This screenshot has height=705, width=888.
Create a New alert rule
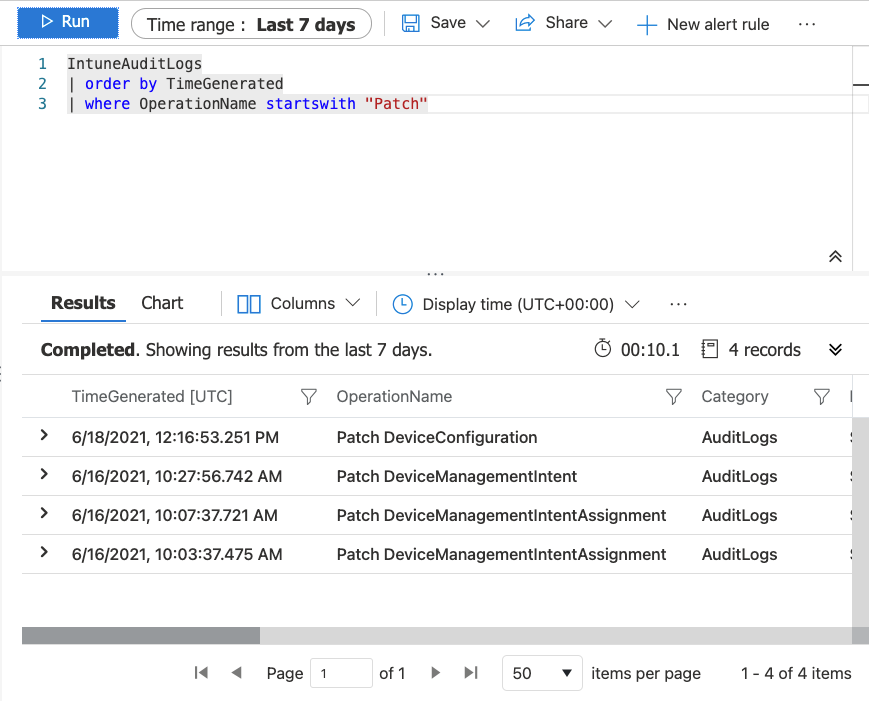[x=703, y=24]
